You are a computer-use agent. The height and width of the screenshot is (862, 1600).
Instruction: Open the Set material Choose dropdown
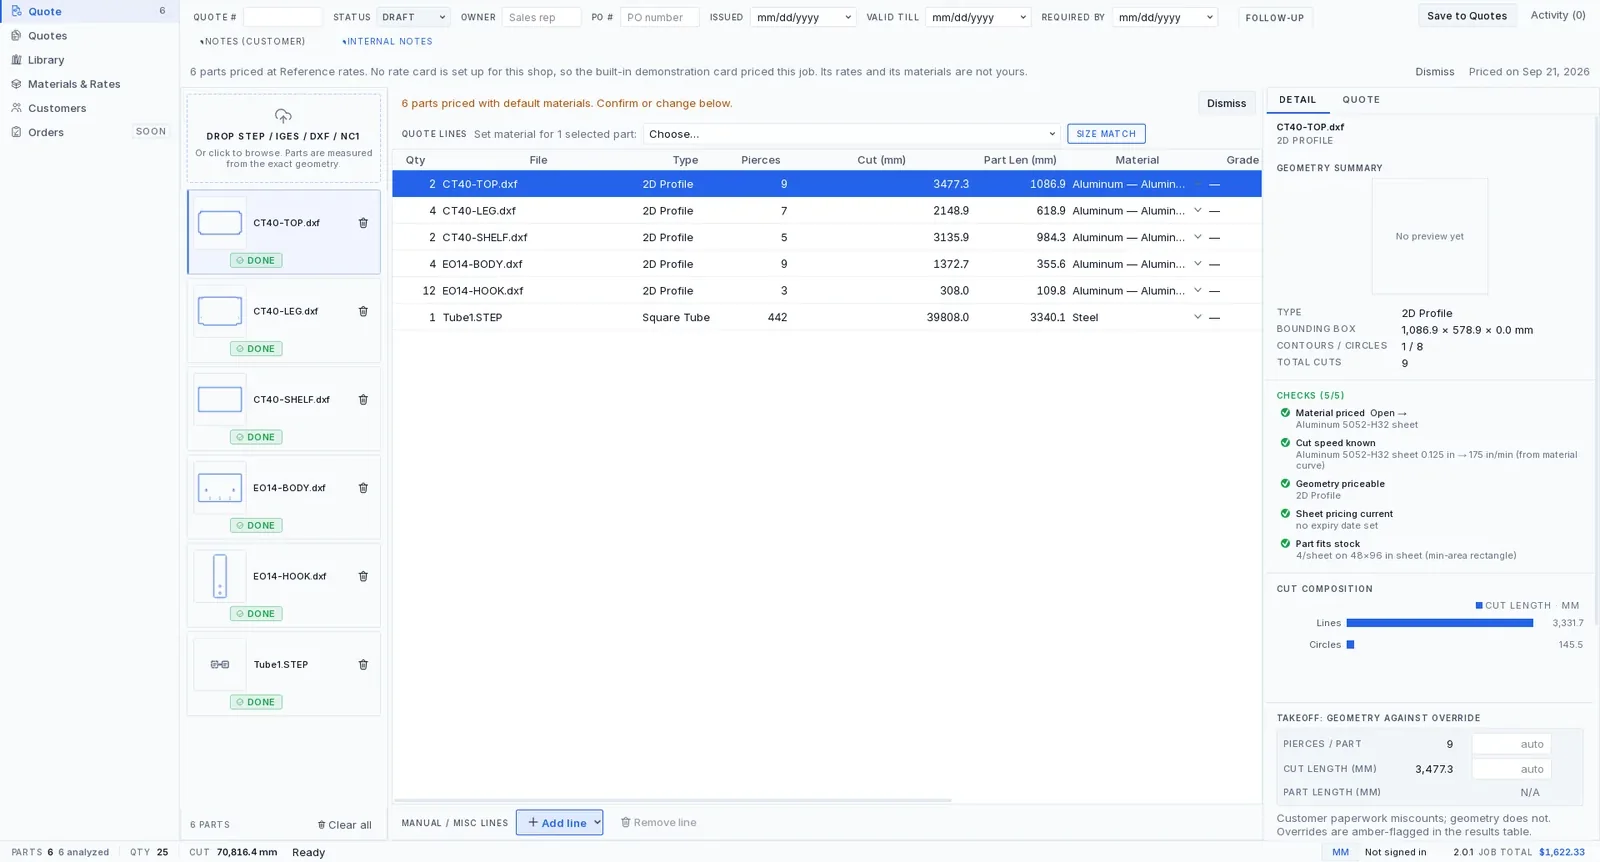[851, 134]
